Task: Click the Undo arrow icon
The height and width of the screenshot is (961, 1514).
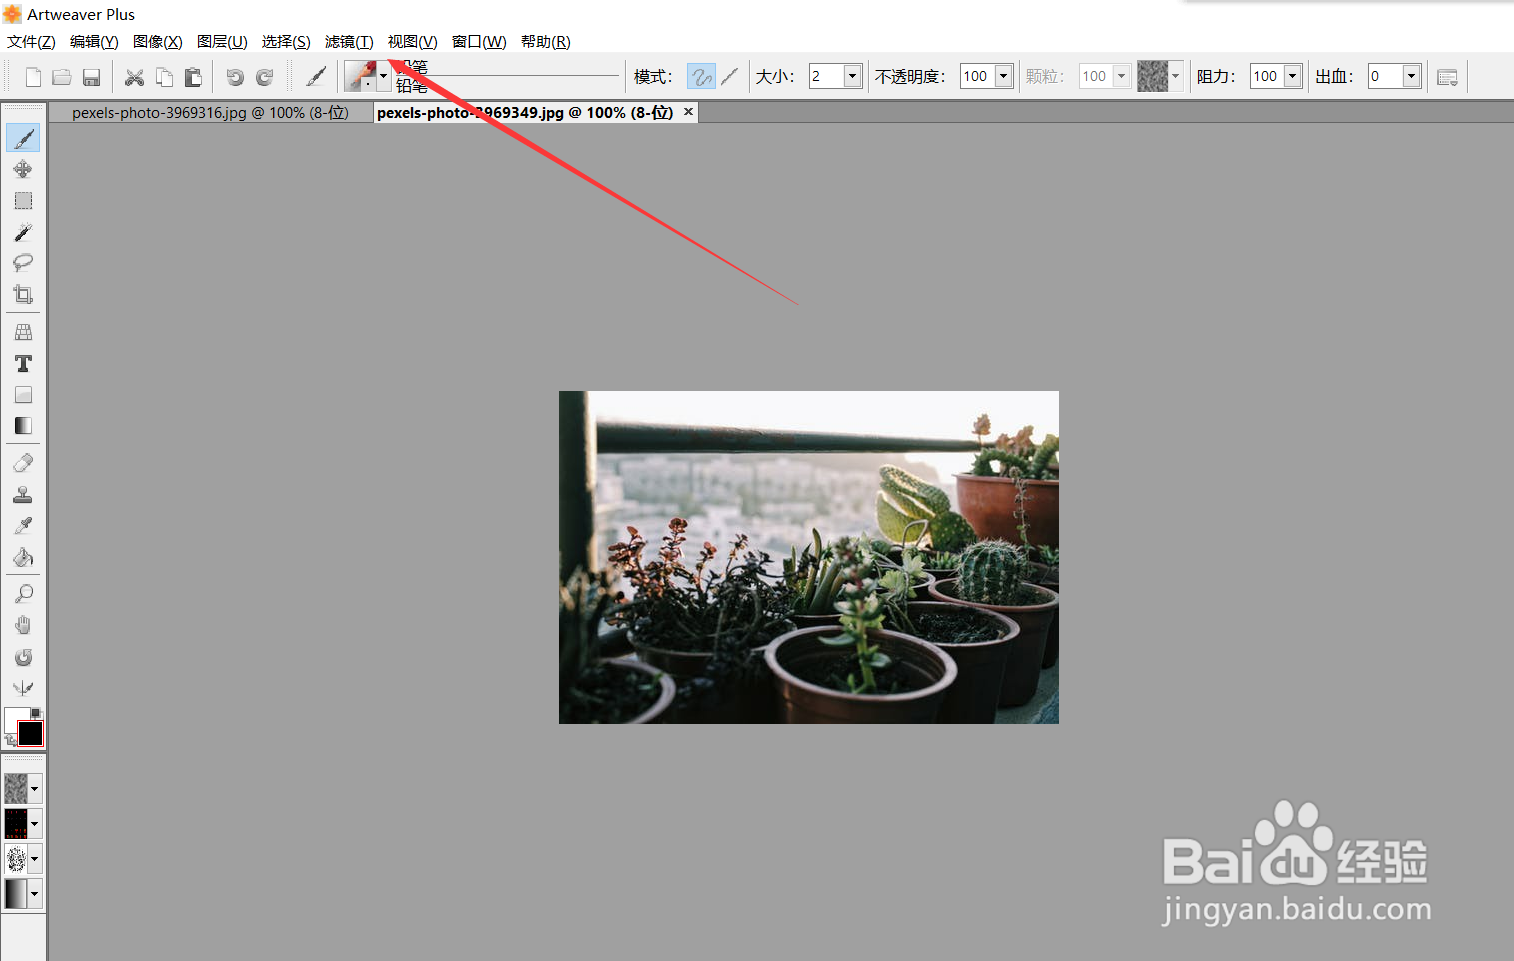Action: point(235,77)
